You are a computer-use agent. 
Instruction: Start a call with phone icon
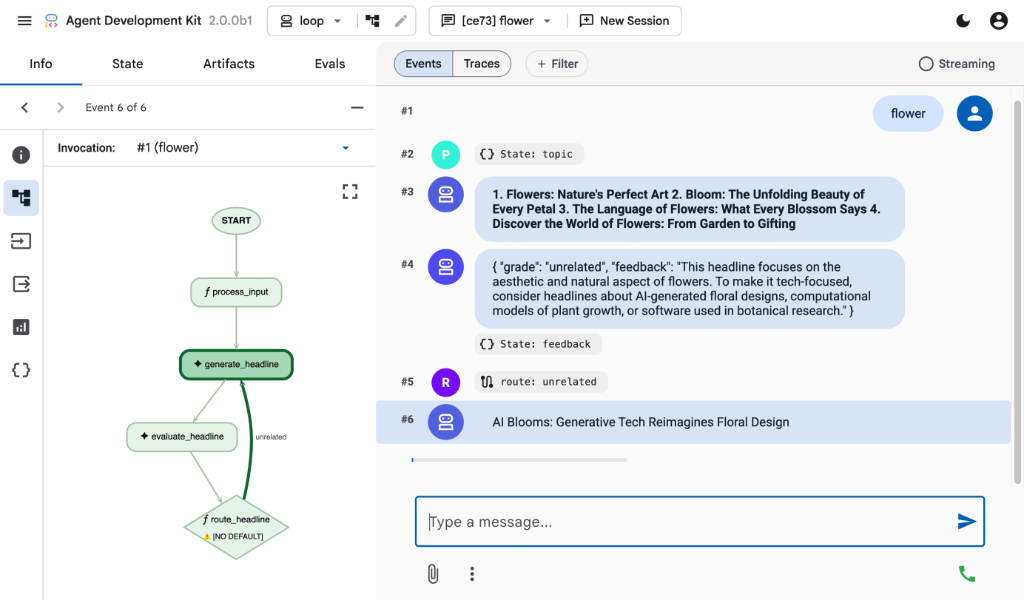click(x=967, y=574)
